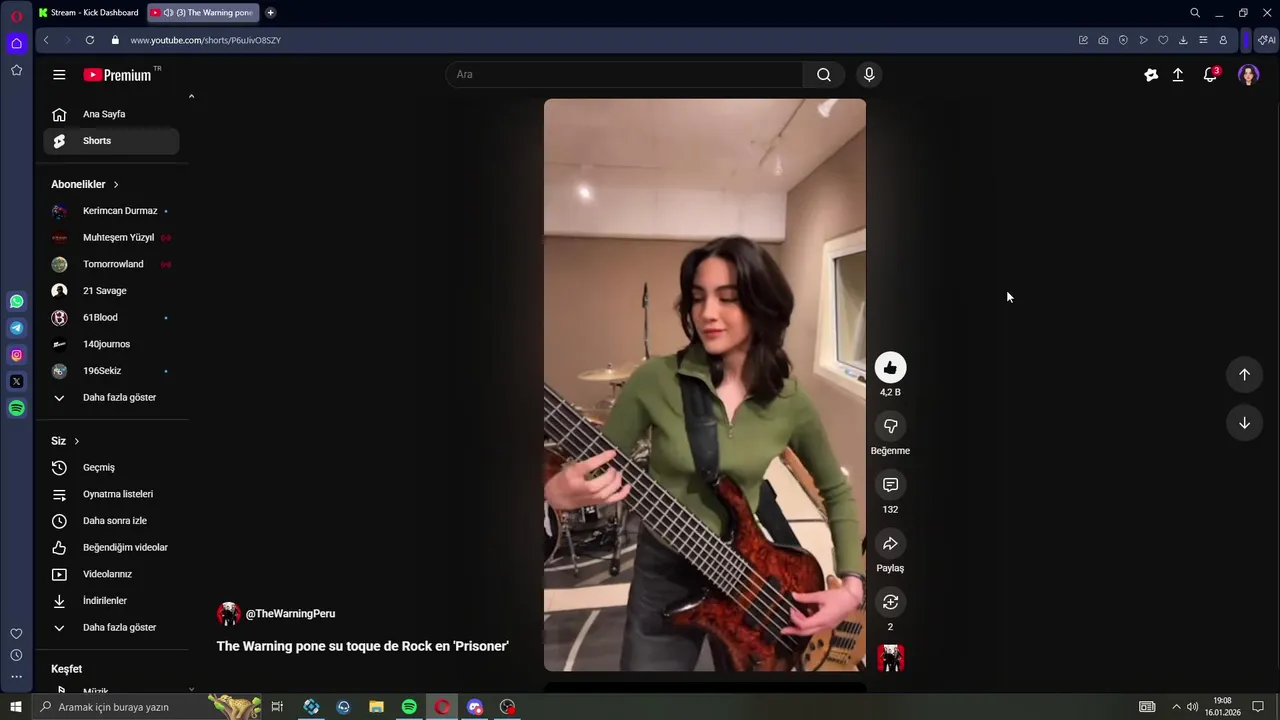The width and height of the screenshot is (1280, 720).
Task: Open İndirilenler page
Action: click(x=111, y=601)
